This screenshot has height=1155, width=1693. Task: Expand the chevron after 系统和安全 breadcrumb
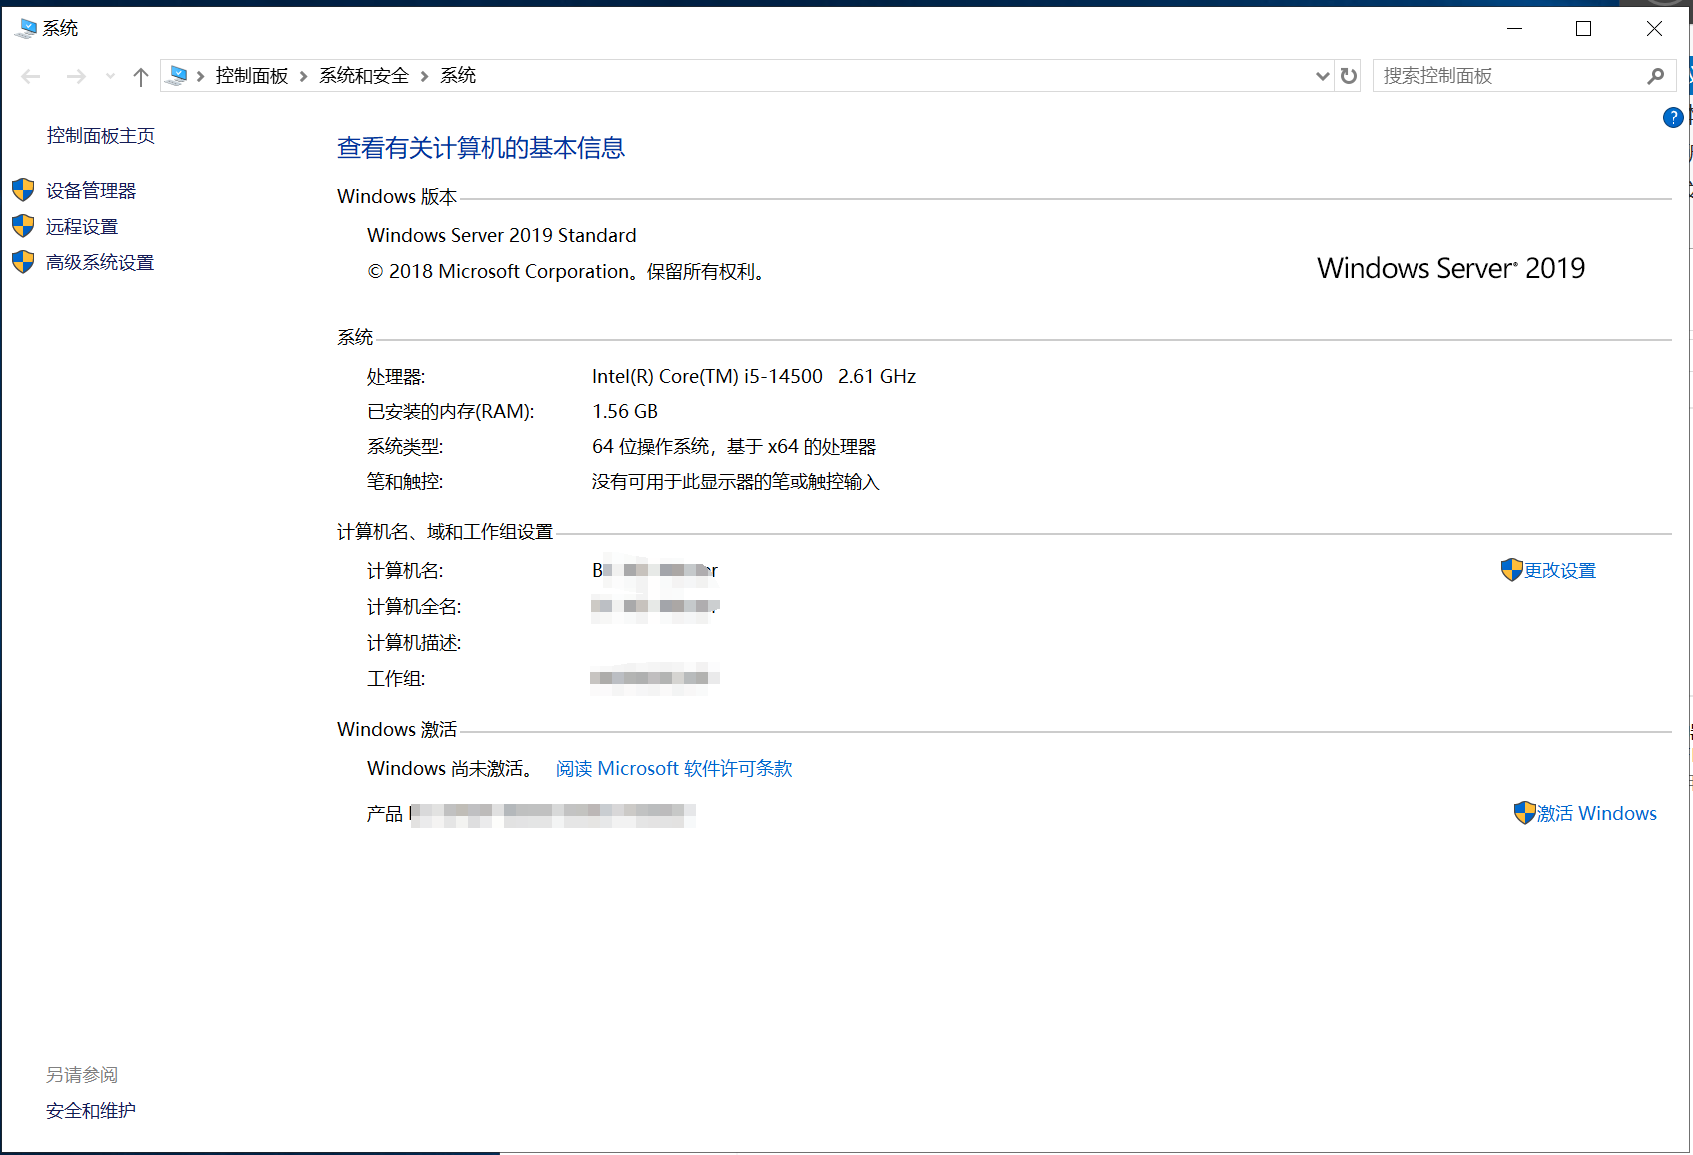point(425,76)
